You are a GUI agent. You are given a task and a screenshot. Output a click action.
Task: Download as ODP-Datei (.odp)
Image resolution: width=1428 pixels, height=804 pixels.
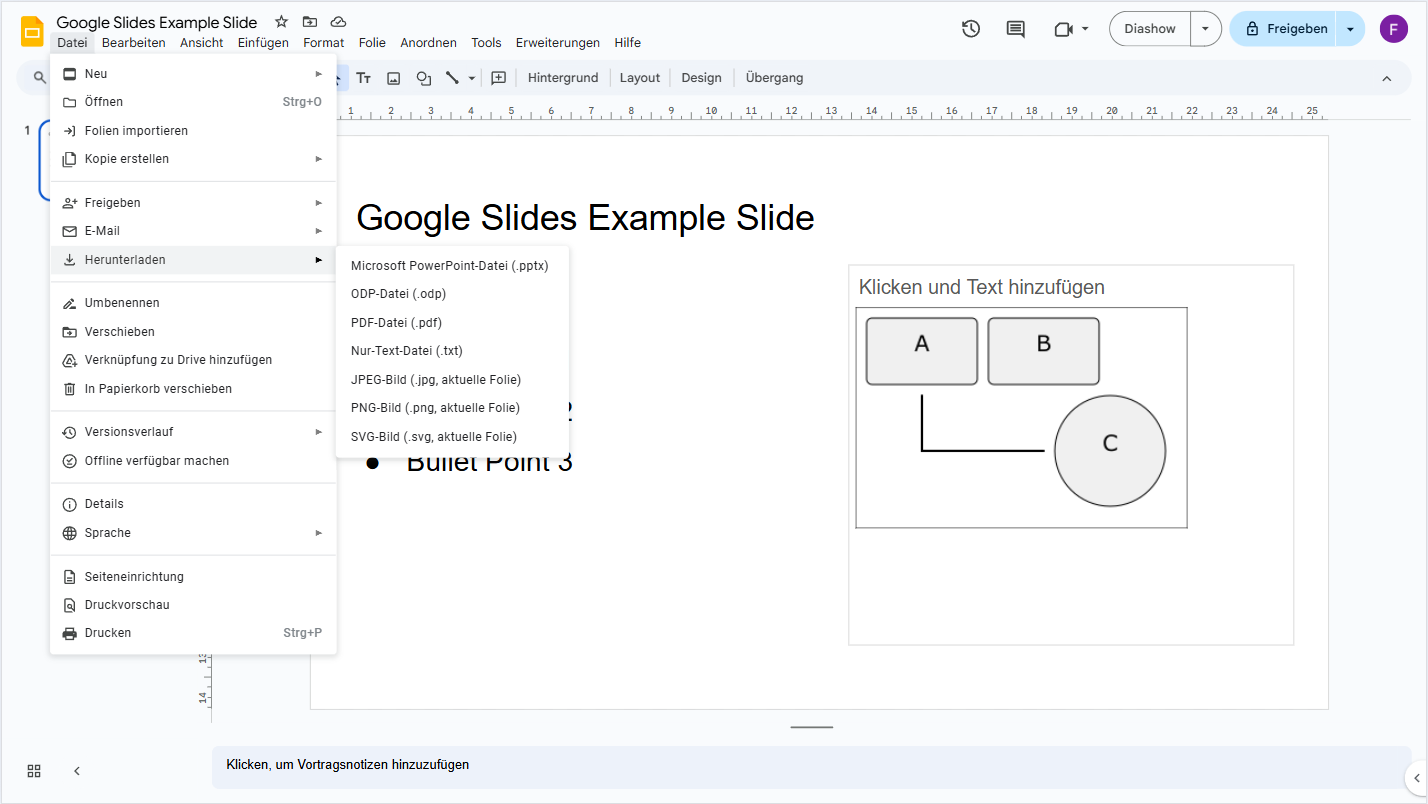click(452, 294)
